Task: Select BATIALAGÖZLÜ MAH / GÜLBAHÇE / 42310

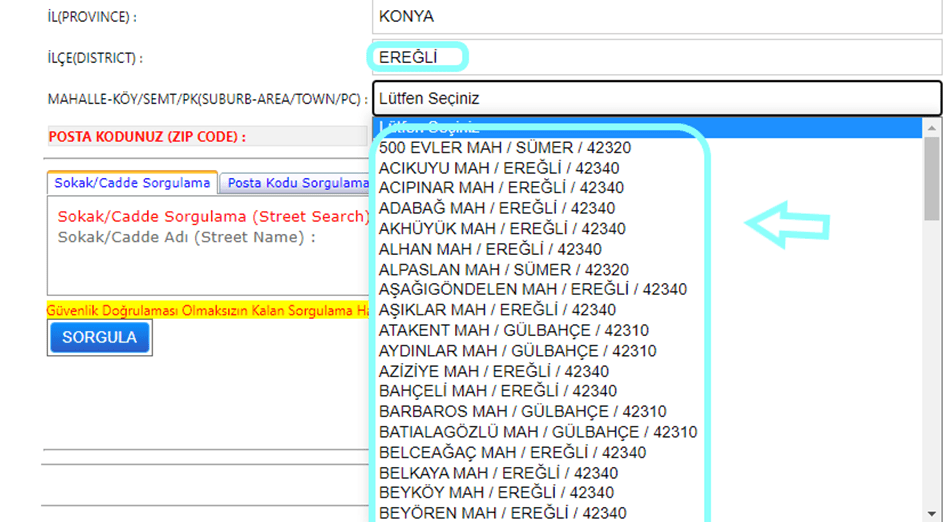Action: (x=538, y=432)
